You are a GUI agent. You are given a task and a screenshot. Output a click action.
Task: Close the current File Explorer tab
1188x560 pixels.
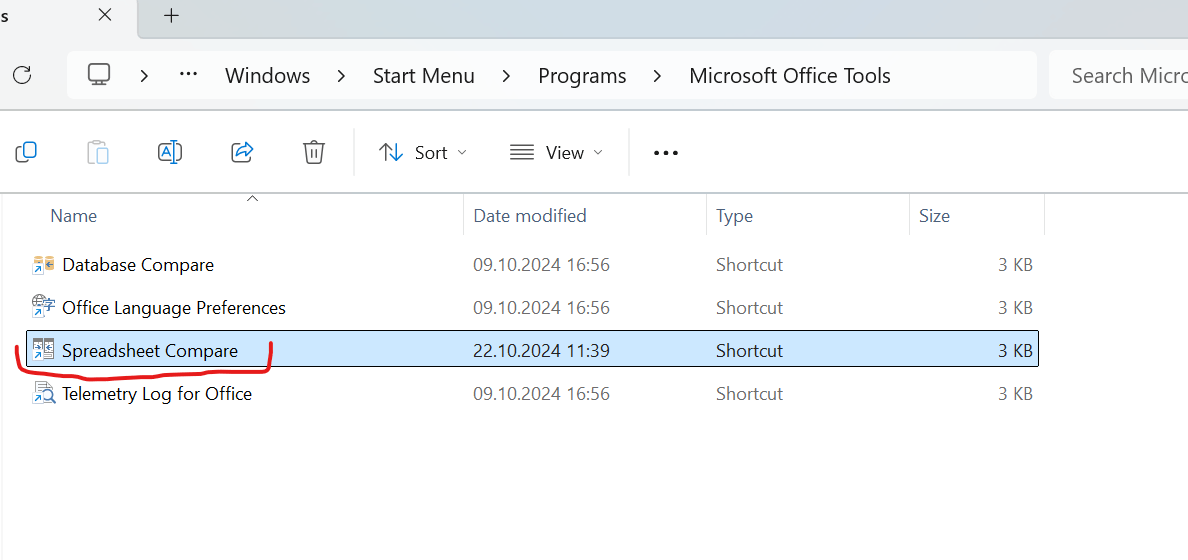tap(105, 15)
